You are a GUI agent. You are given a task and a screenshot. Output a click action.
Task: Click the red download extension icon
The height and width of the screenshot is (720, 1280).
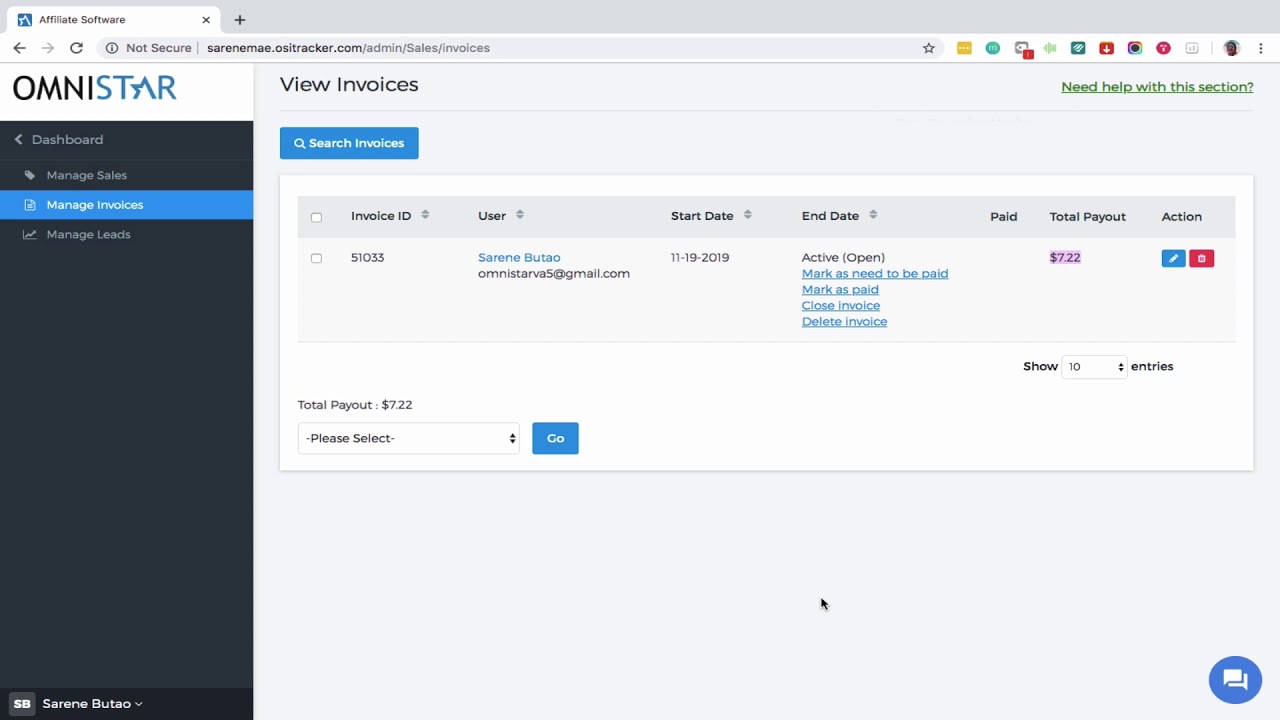tap(1106, 48)
